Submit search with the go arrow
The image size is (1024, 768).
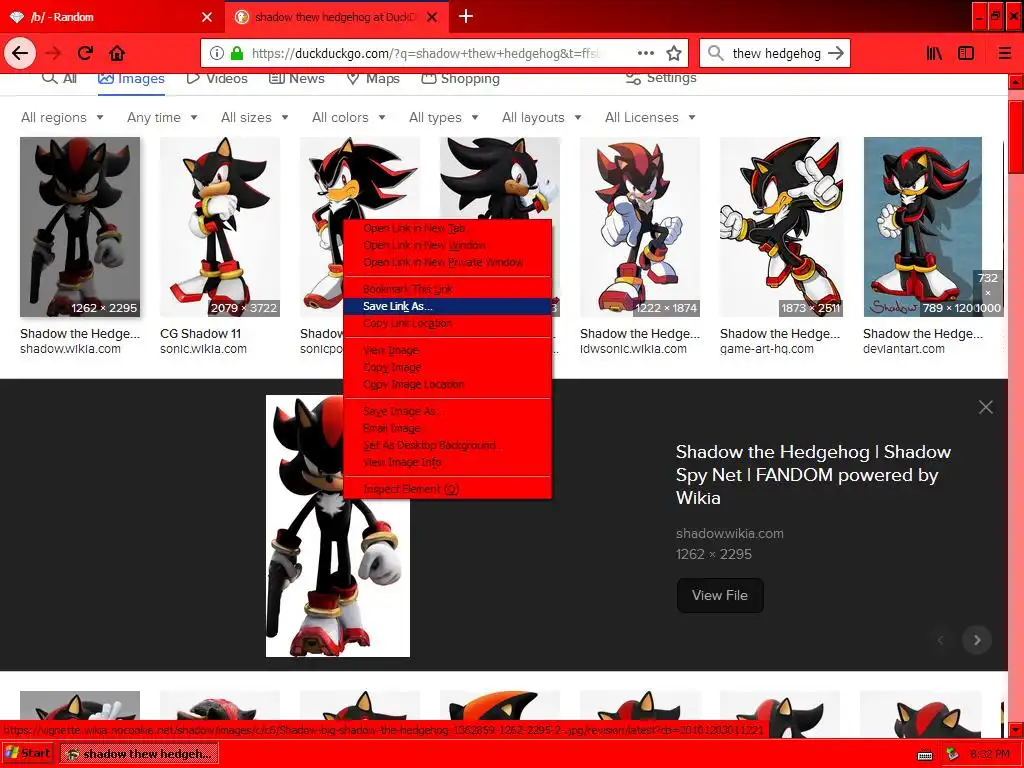(x=835, y=53)
